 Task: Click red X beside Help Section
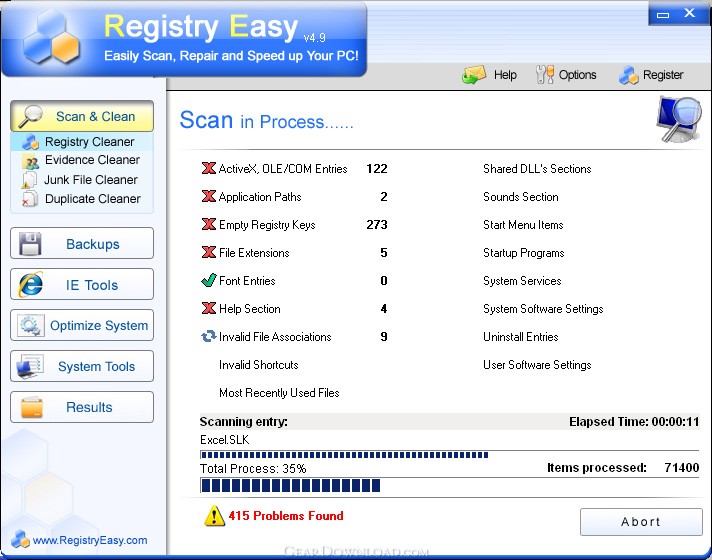[x=208, y=308]
